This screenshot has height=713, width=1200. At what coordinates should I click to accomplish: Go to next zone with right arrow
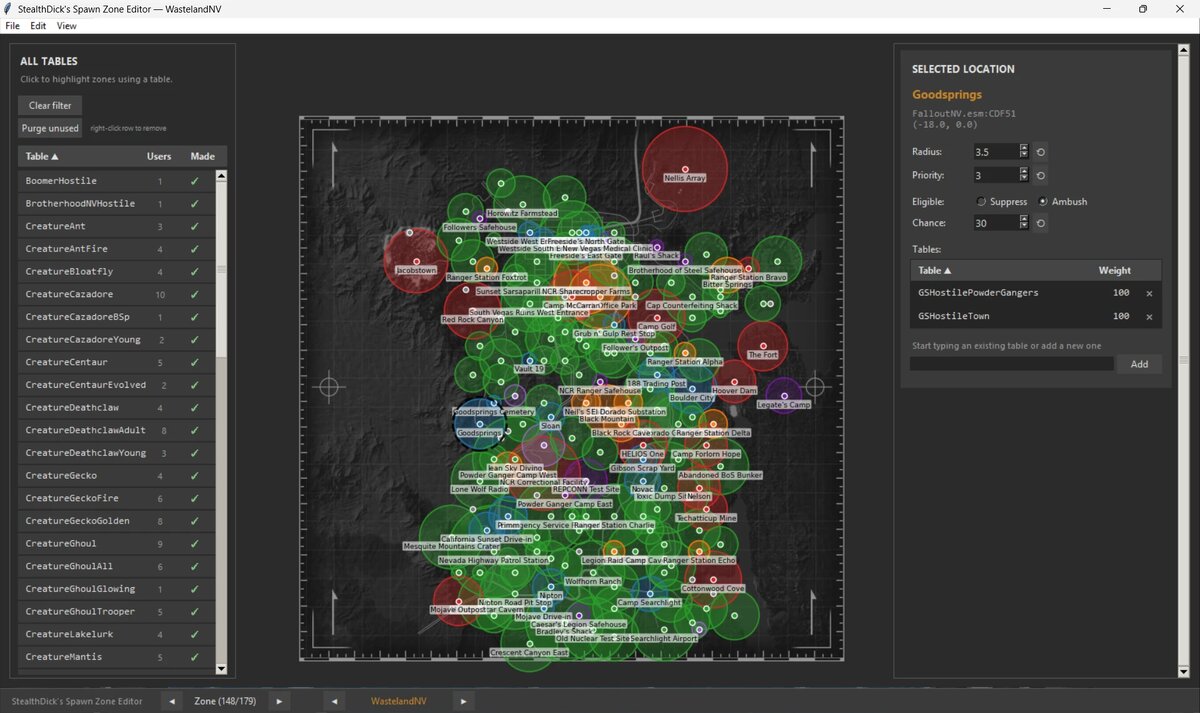pos(278,701)
